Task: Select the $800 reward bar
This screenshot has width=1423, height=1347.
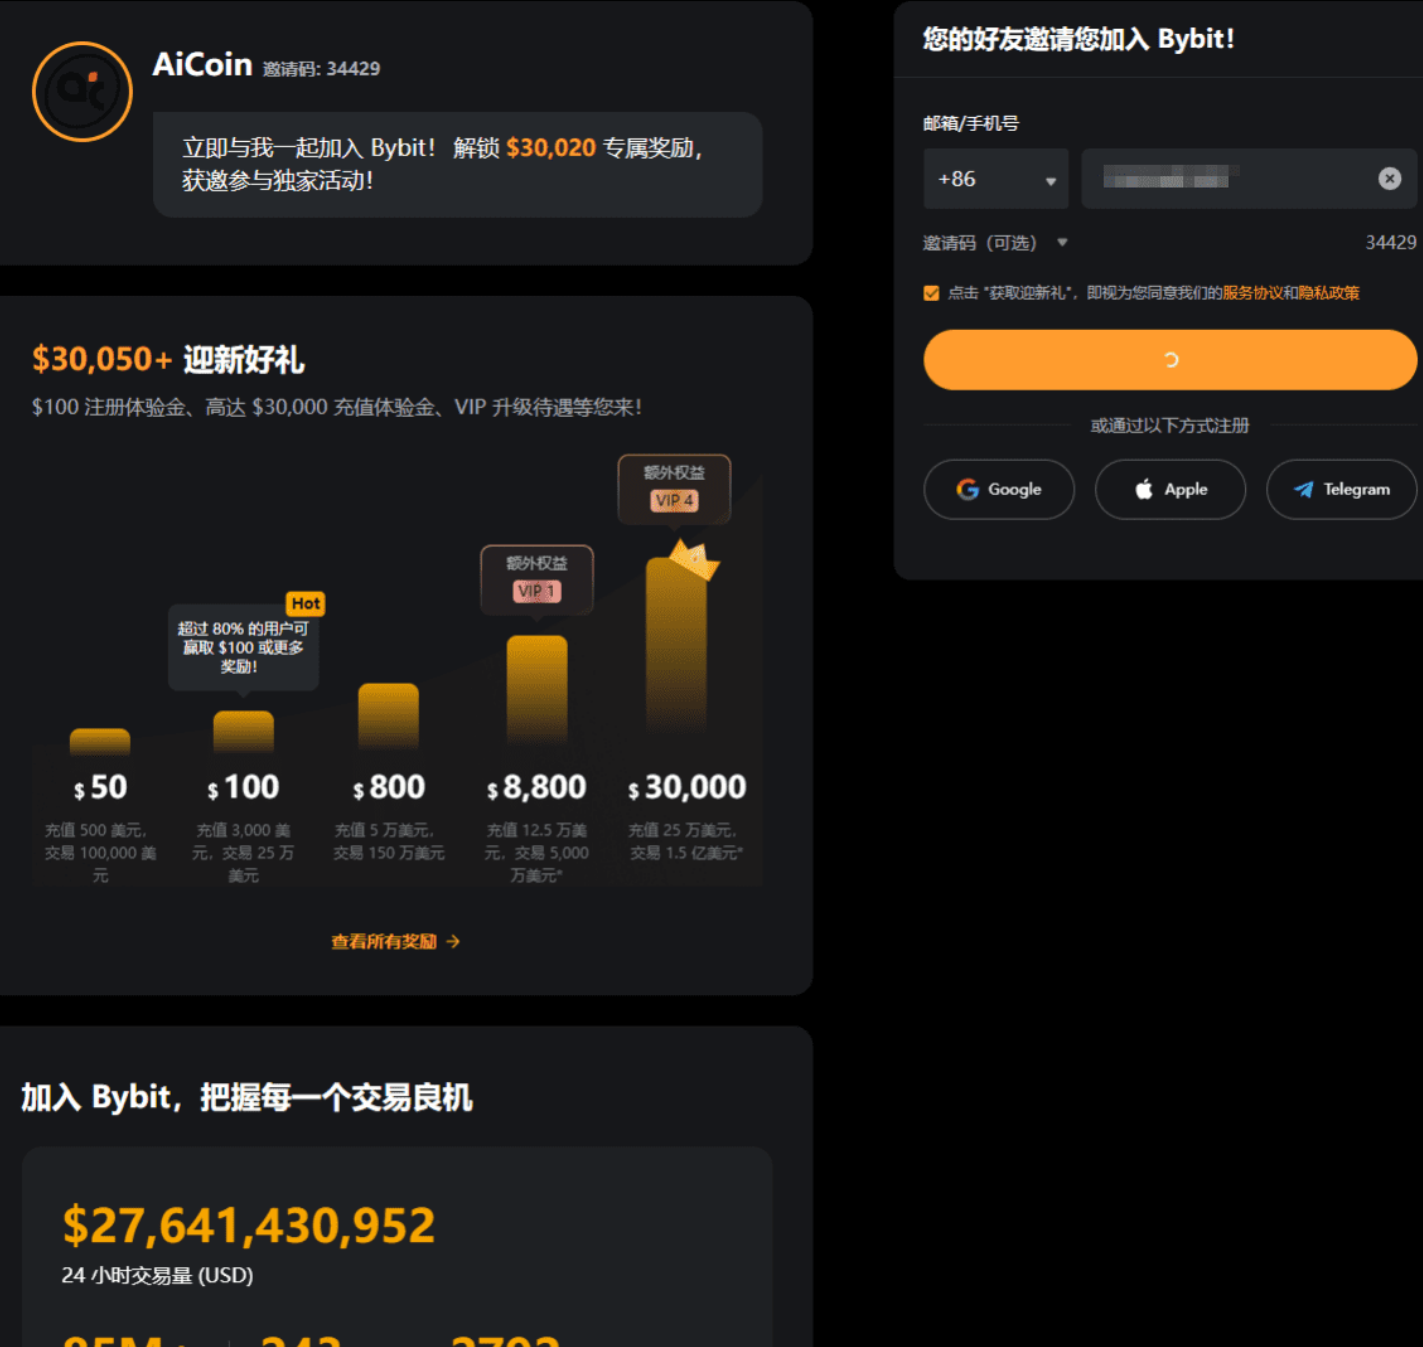Action: [388, 717]
